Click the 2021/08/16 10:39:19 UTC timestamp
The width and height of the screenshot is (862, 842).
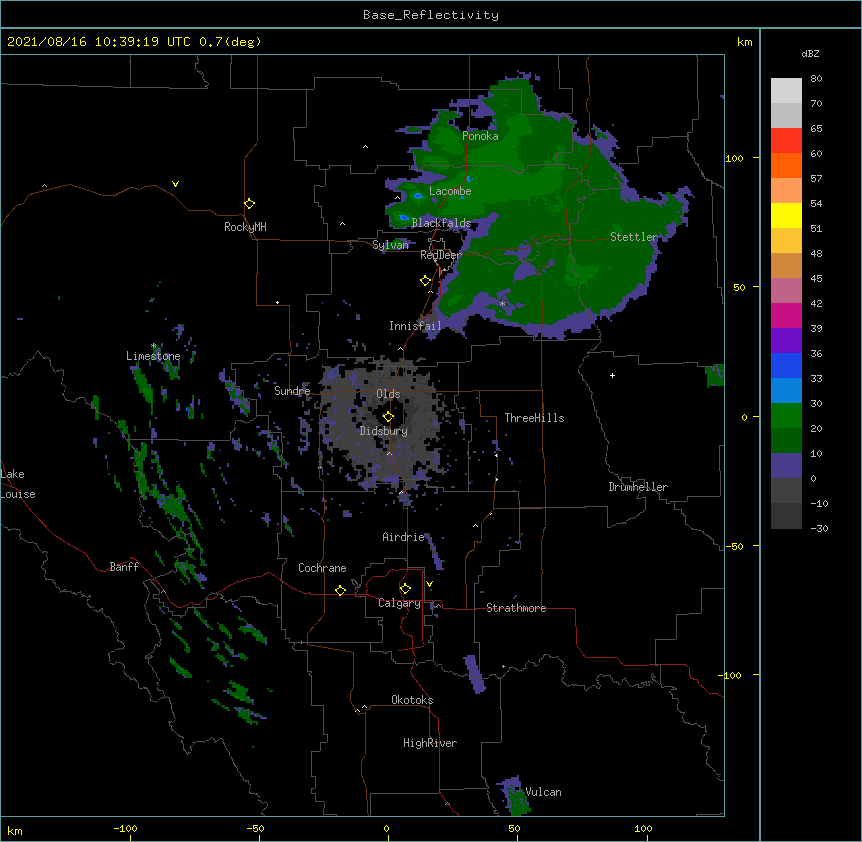click(x=99, y=42)
